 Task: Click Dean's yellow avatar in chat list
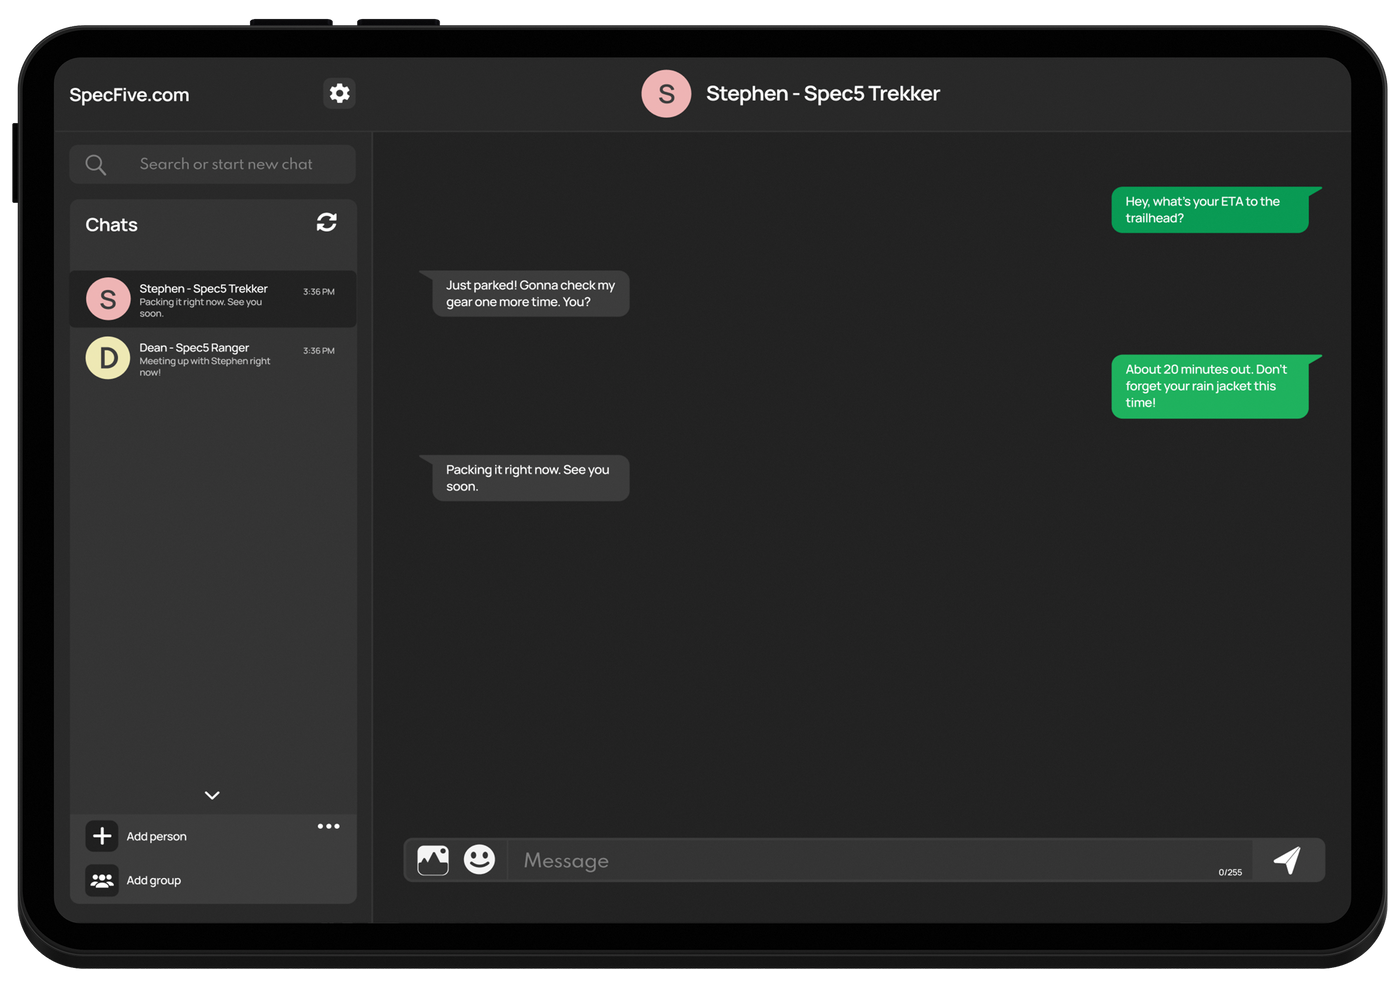tap(108, 358)
